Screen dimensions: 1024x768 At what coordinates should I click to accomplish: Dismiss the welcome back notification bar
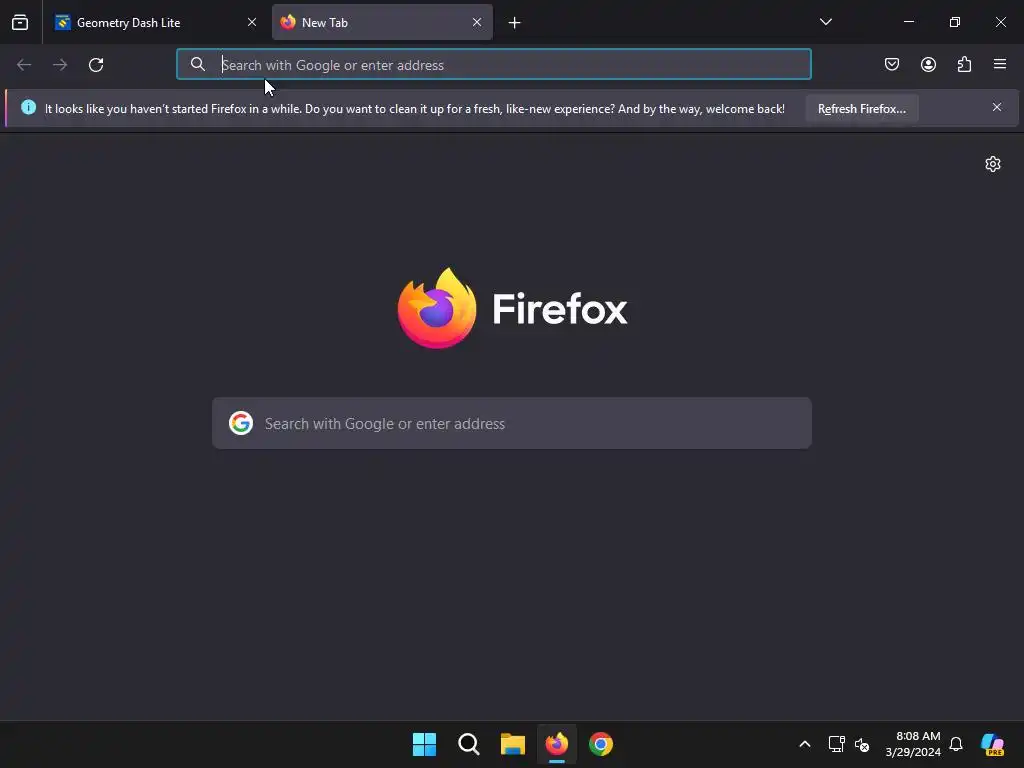pyautogui.click(x=997, y=107)
